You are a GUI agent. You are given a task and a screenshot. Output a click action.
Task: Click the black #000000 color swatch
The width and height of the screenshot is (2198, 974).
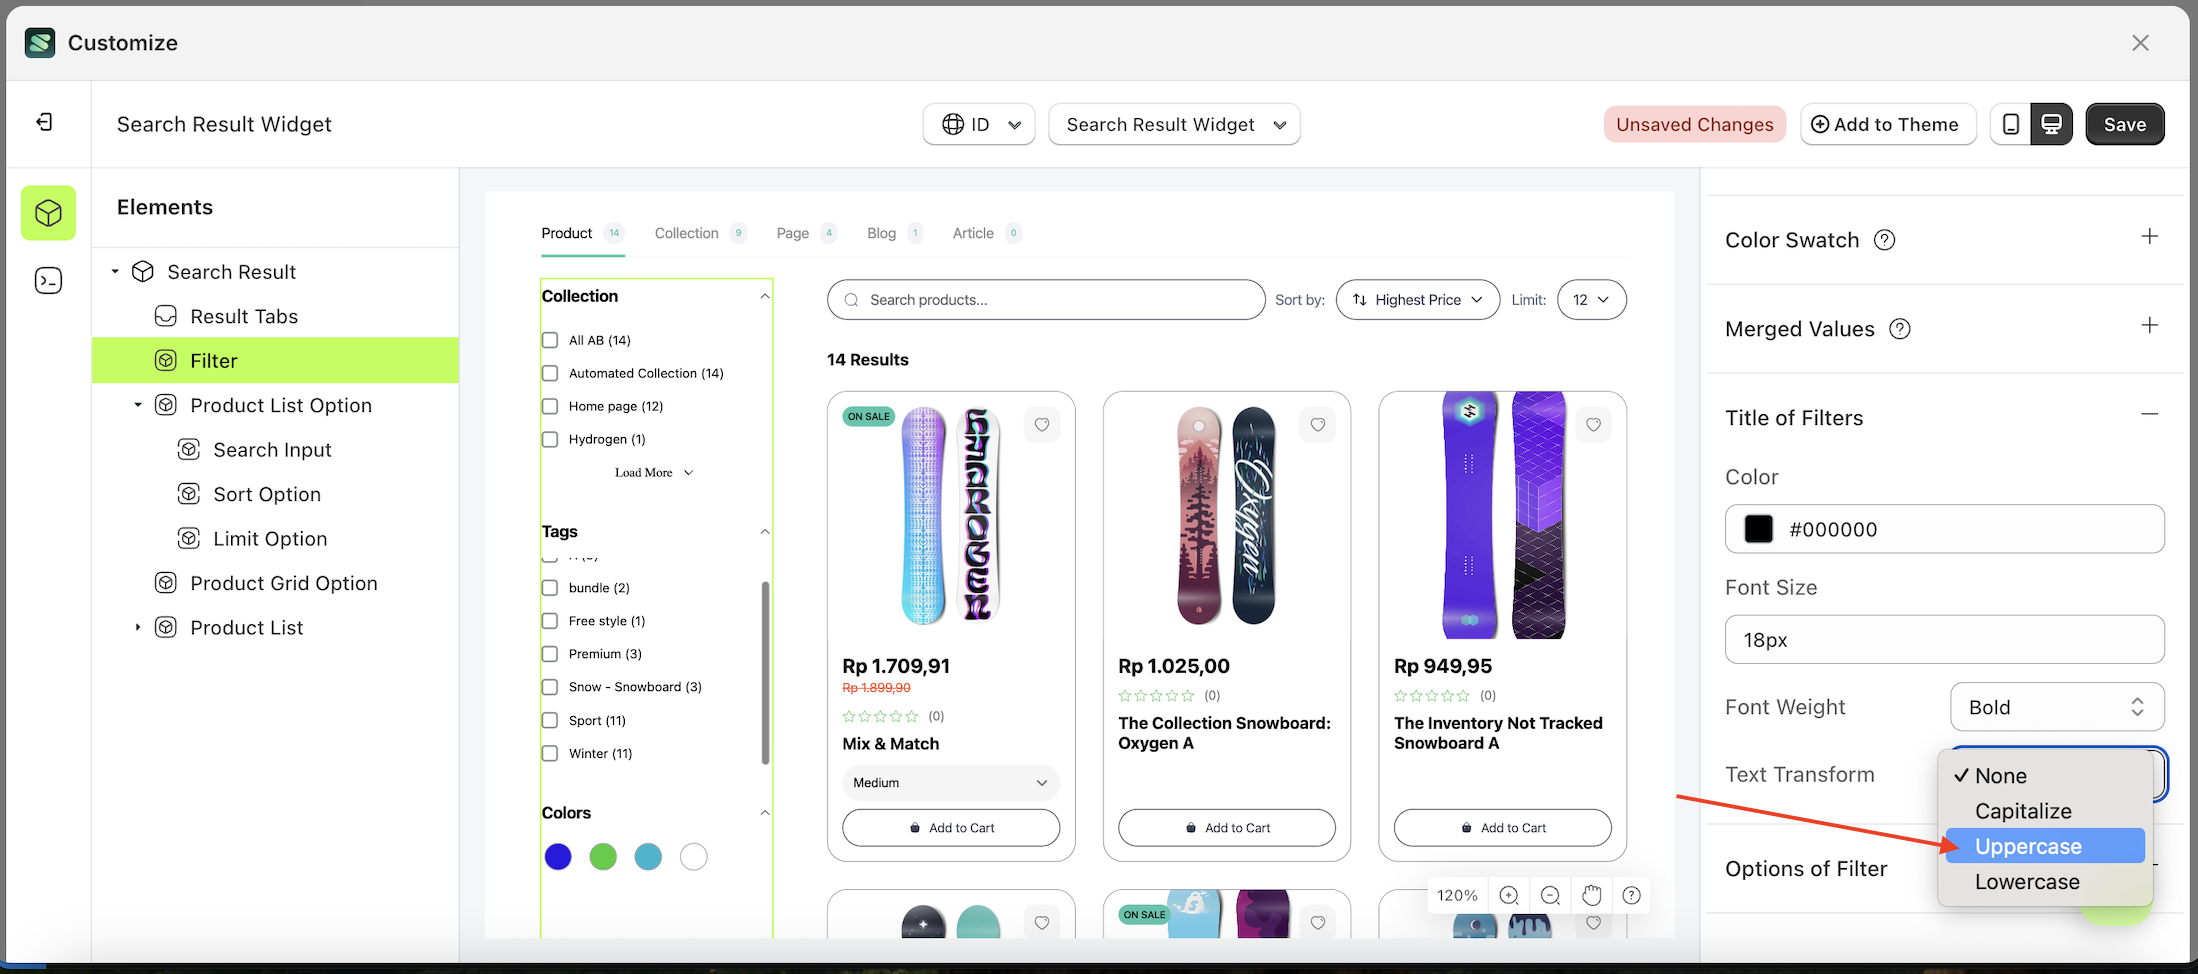click(1758, 529)
